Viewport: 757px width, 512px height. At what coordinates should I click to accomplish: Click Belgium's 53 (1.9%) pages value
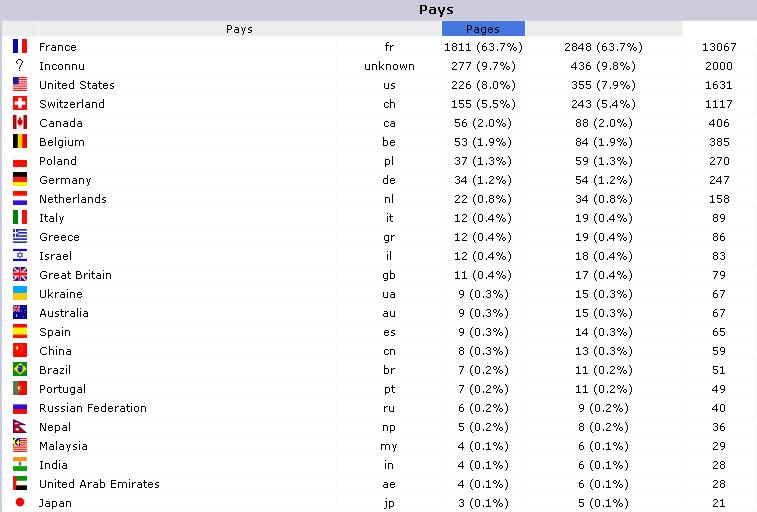pos(483,142)
